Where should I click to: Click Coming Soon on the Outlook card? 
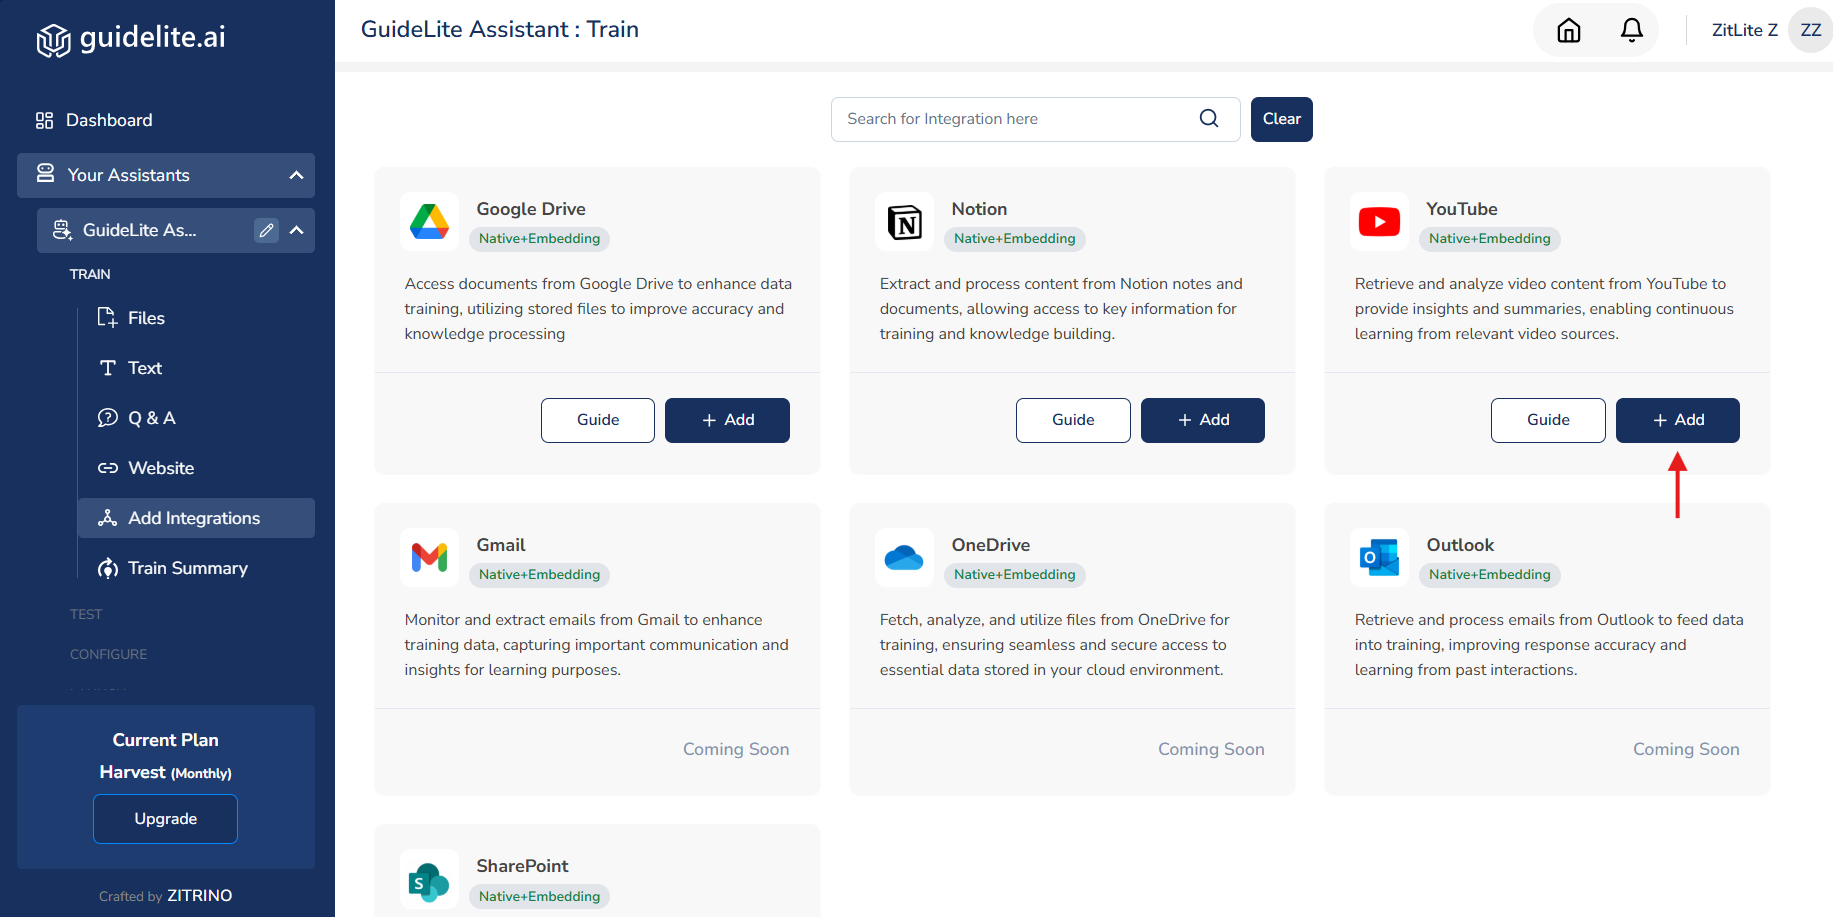[1686, 749]
